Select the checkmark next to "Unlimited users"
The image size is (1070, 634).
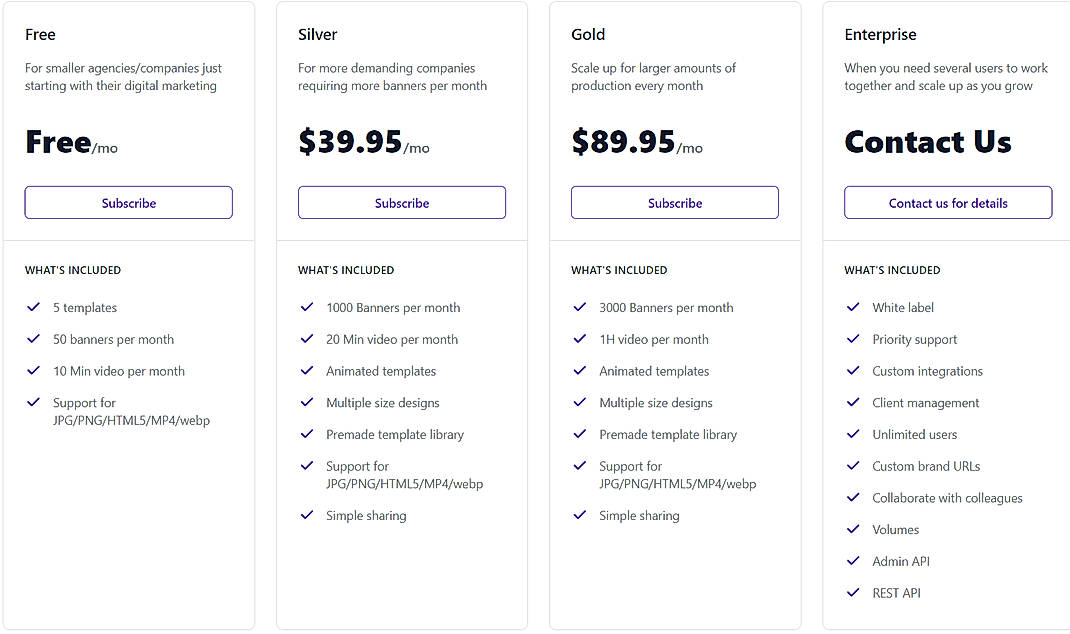852,434
